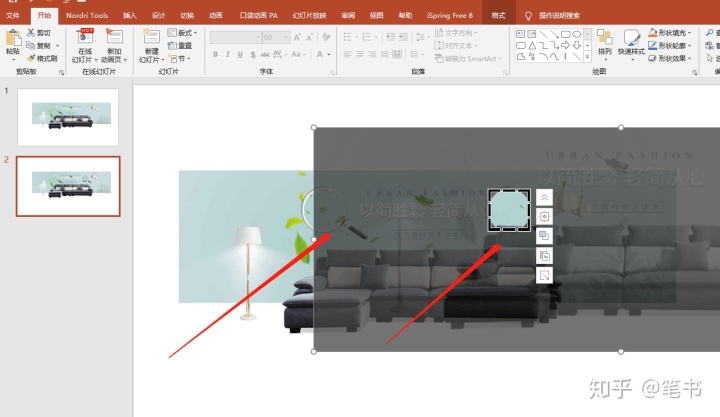720x417 pixels.
Task: Open the File (文件) tab
Action: pos(13,16)
